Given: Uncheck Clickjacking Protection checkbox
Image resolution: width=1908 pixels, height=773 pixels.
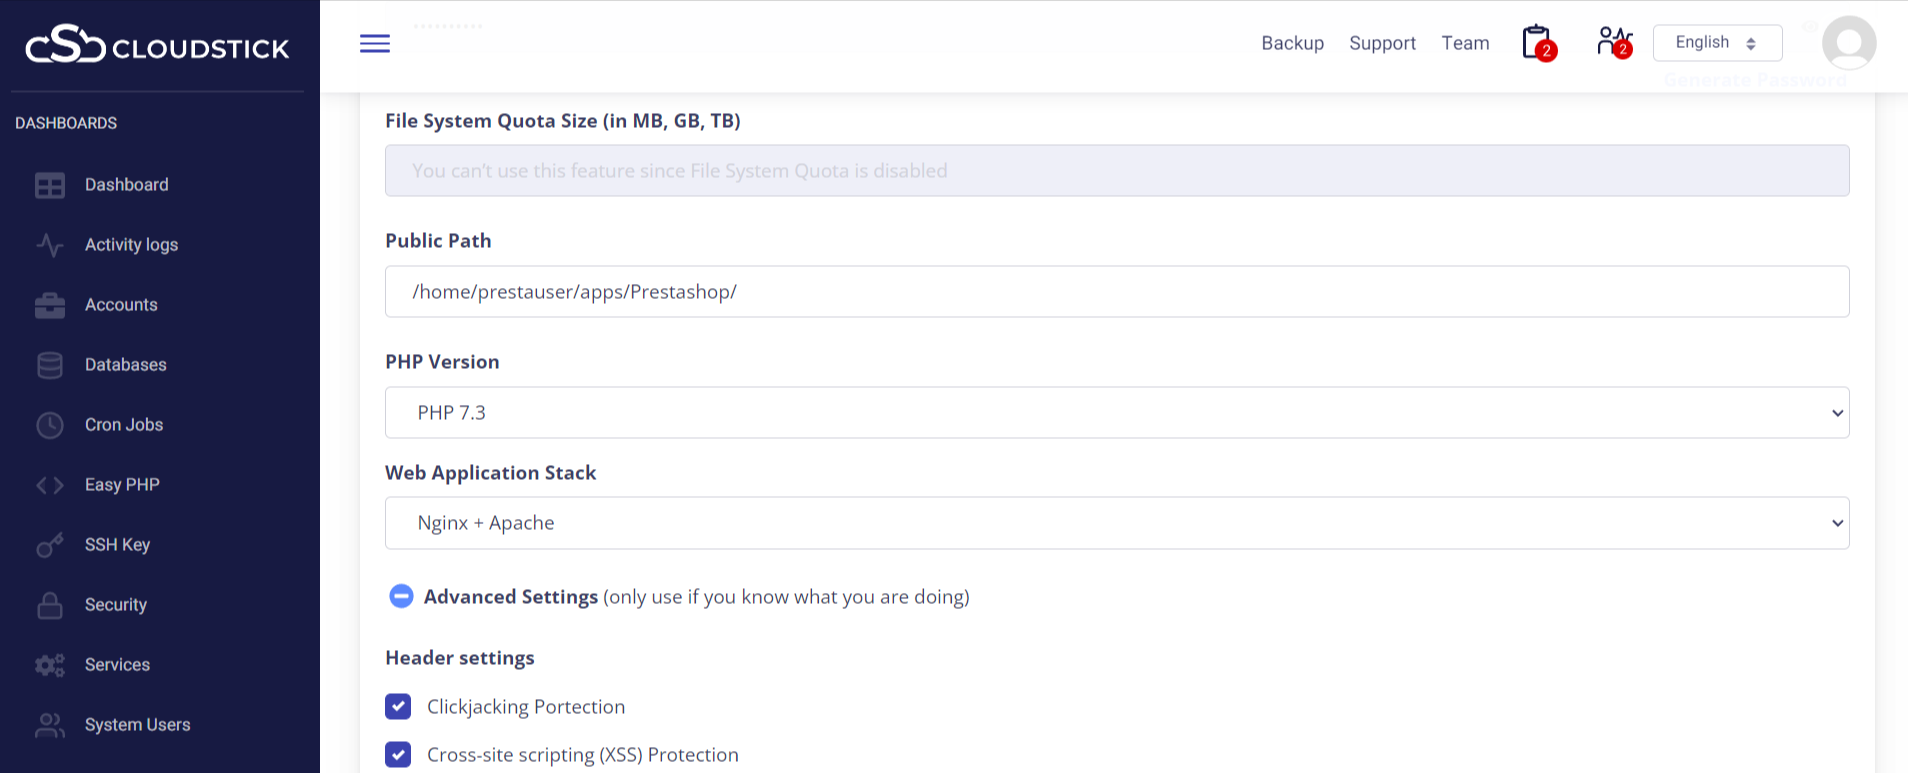Looking at the screenshot, I should click(398, 707).
